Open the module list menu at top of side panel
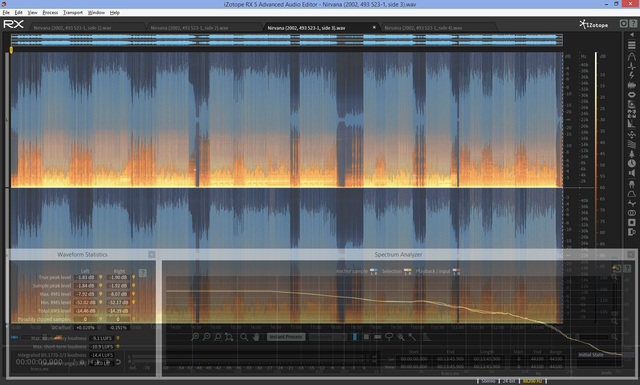The height and width of the screenshot is (385, 640). 631,45
